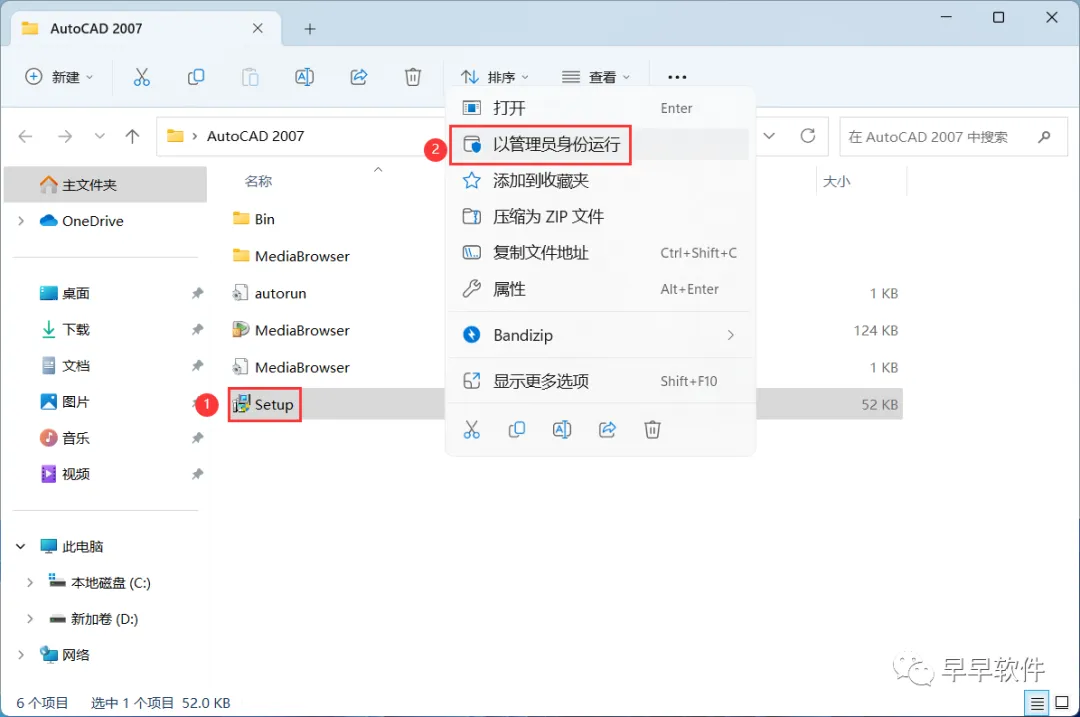Image resolution: width=1080 pixels, height=717 pixels.
Task: Click the Share icon in the context menu
Action: tap(607, 430)
